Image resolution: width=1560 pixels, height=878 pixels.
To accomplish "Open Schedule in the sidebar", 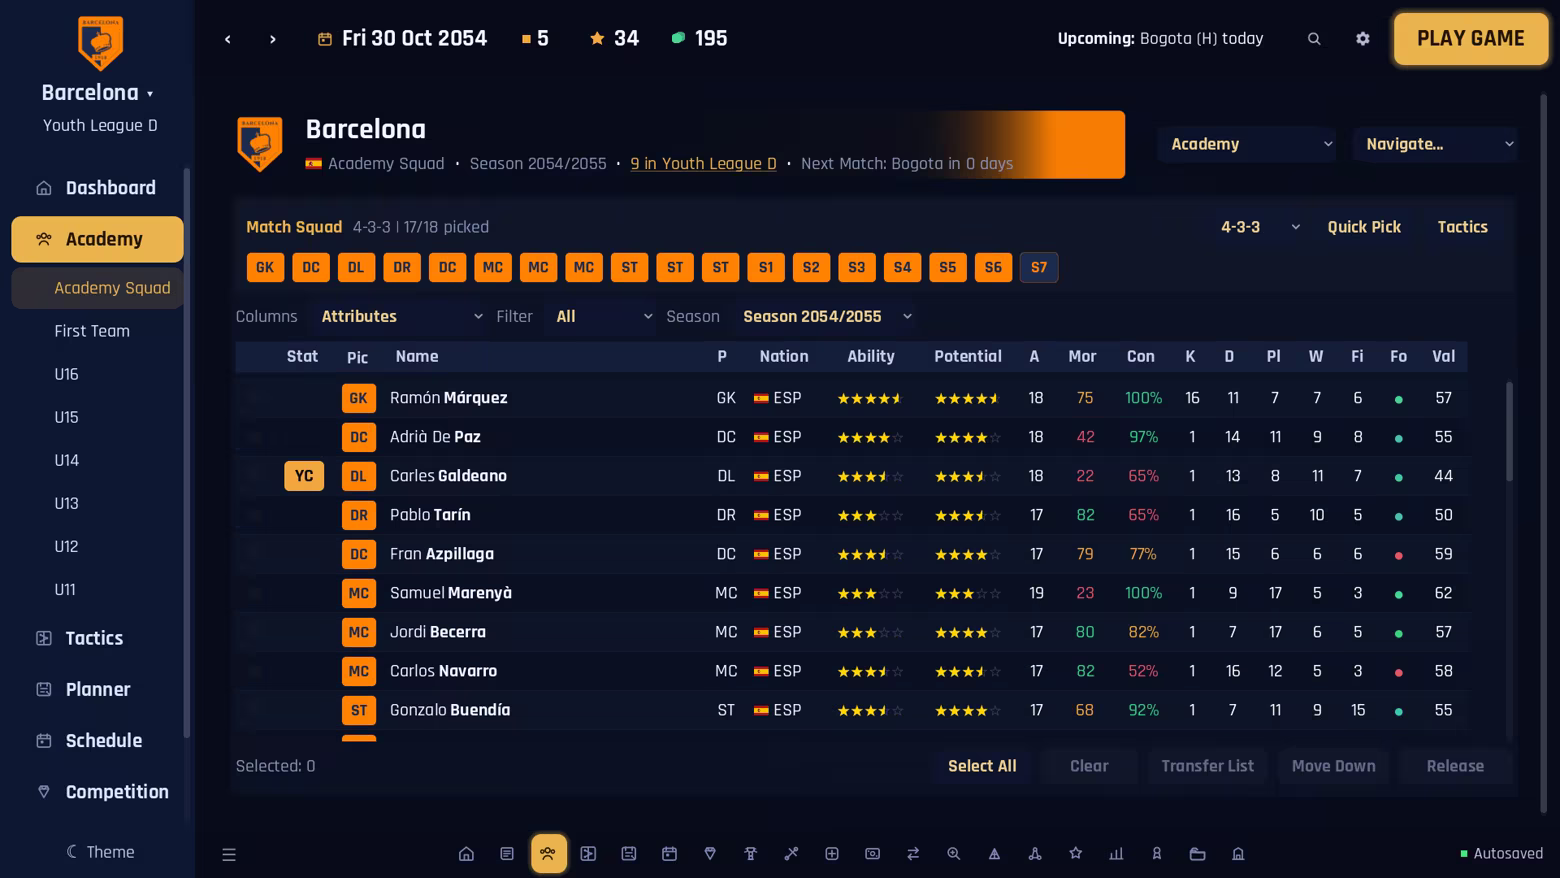I will [x=97, y=741].
